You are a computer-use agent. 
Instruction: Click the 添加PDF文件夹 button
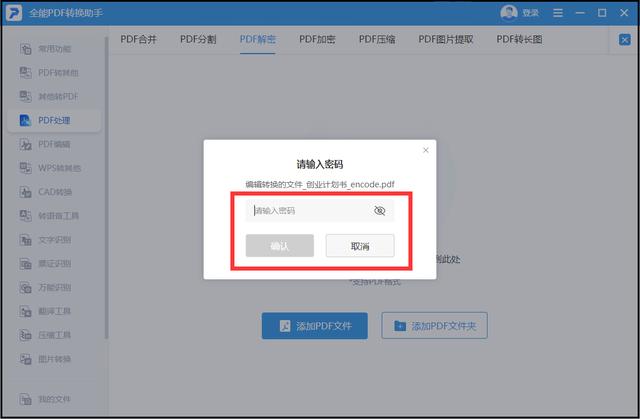tap(434, 326)
